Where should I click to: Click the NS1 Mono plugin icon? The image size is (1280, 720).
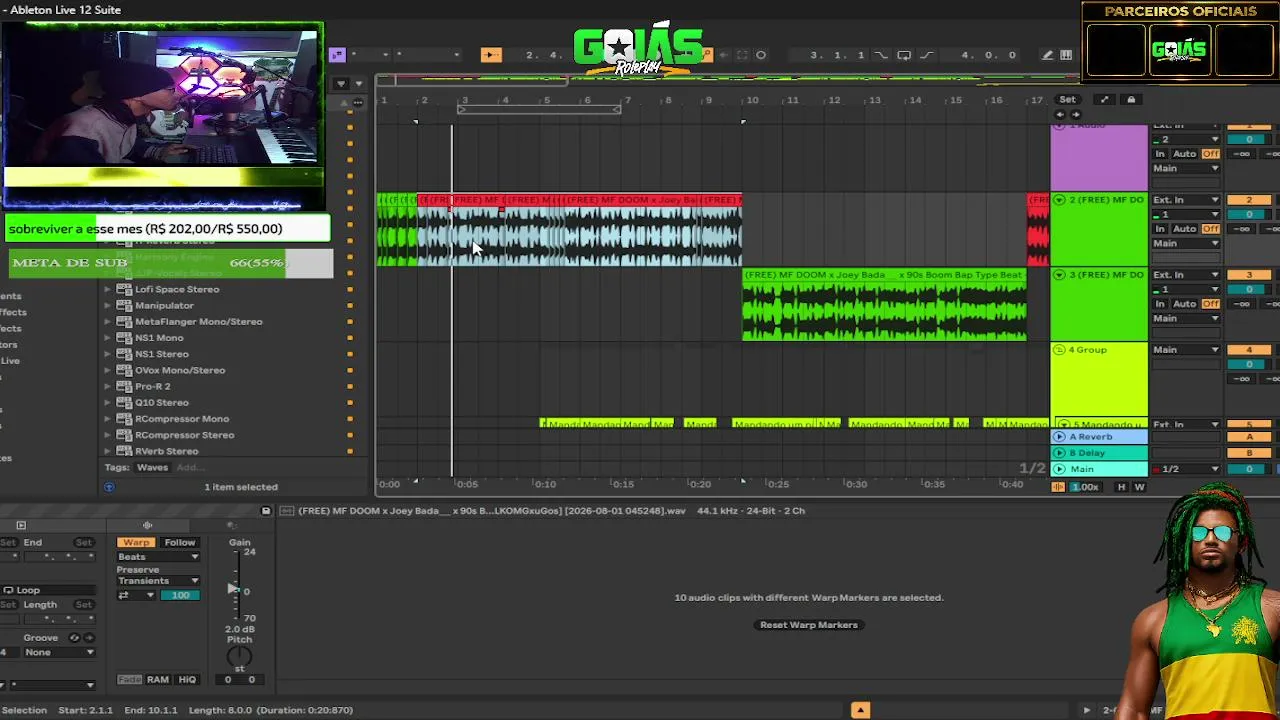point(124,338)
